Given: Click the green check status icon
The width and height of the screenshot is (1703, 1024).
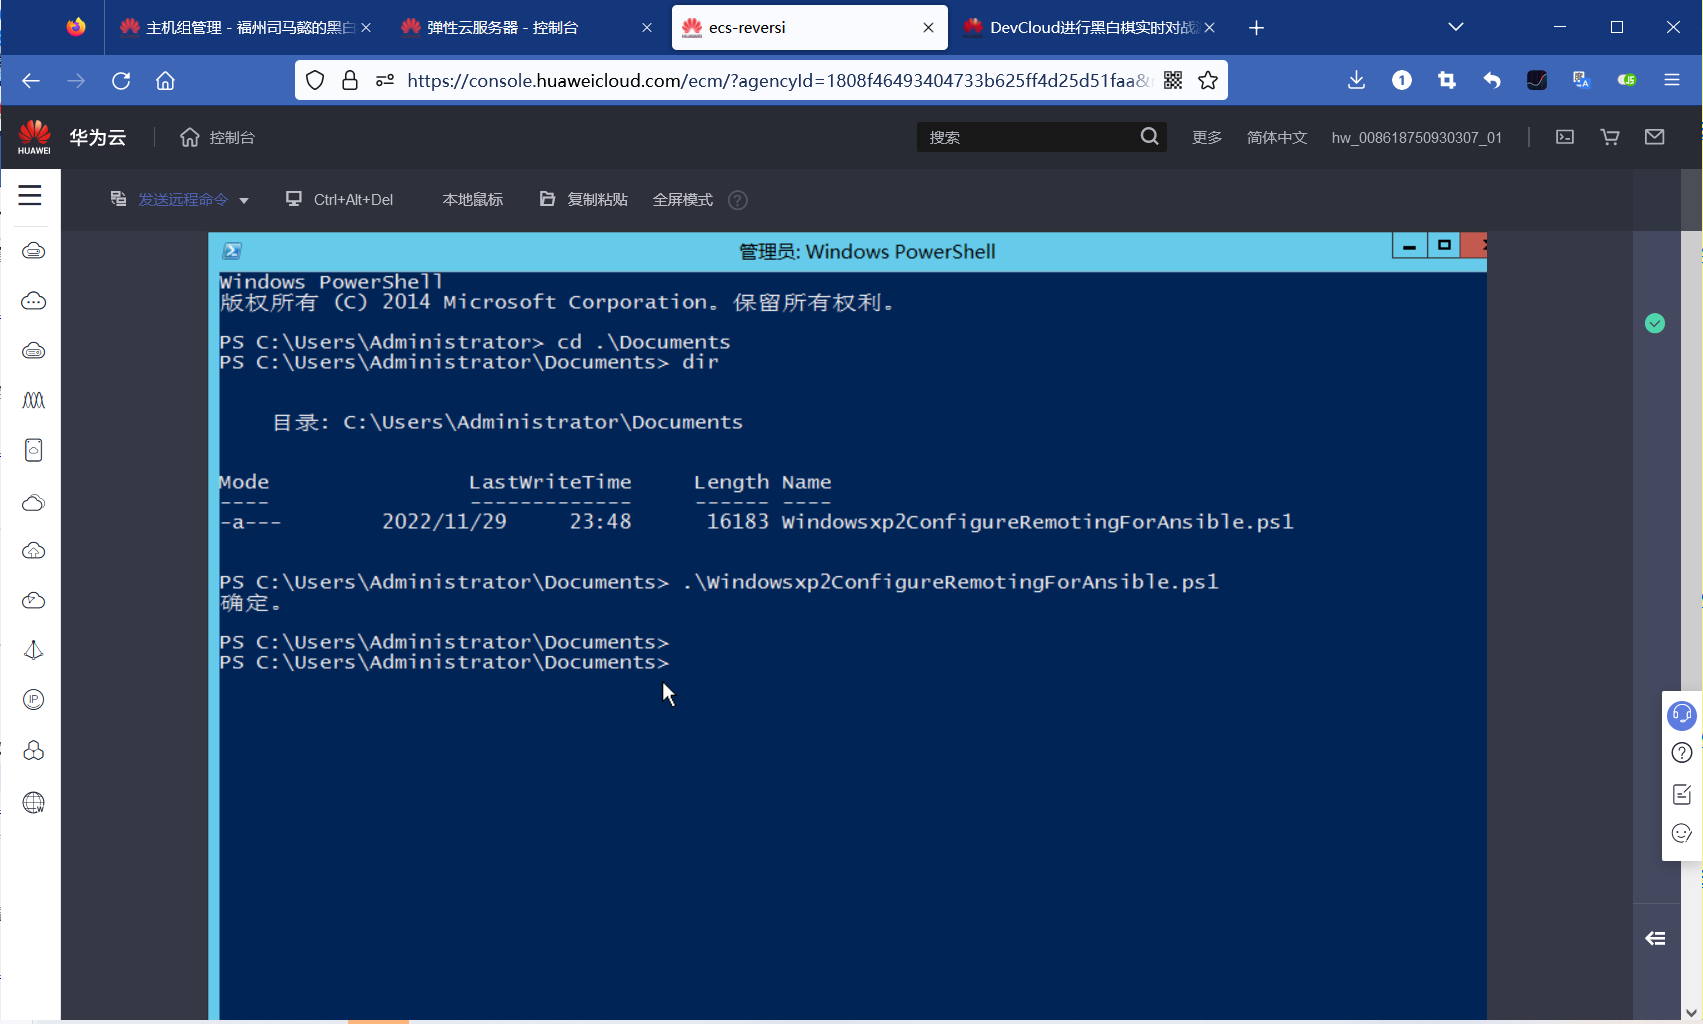Looking at the screenshot, I should (x=1655, y=323).
